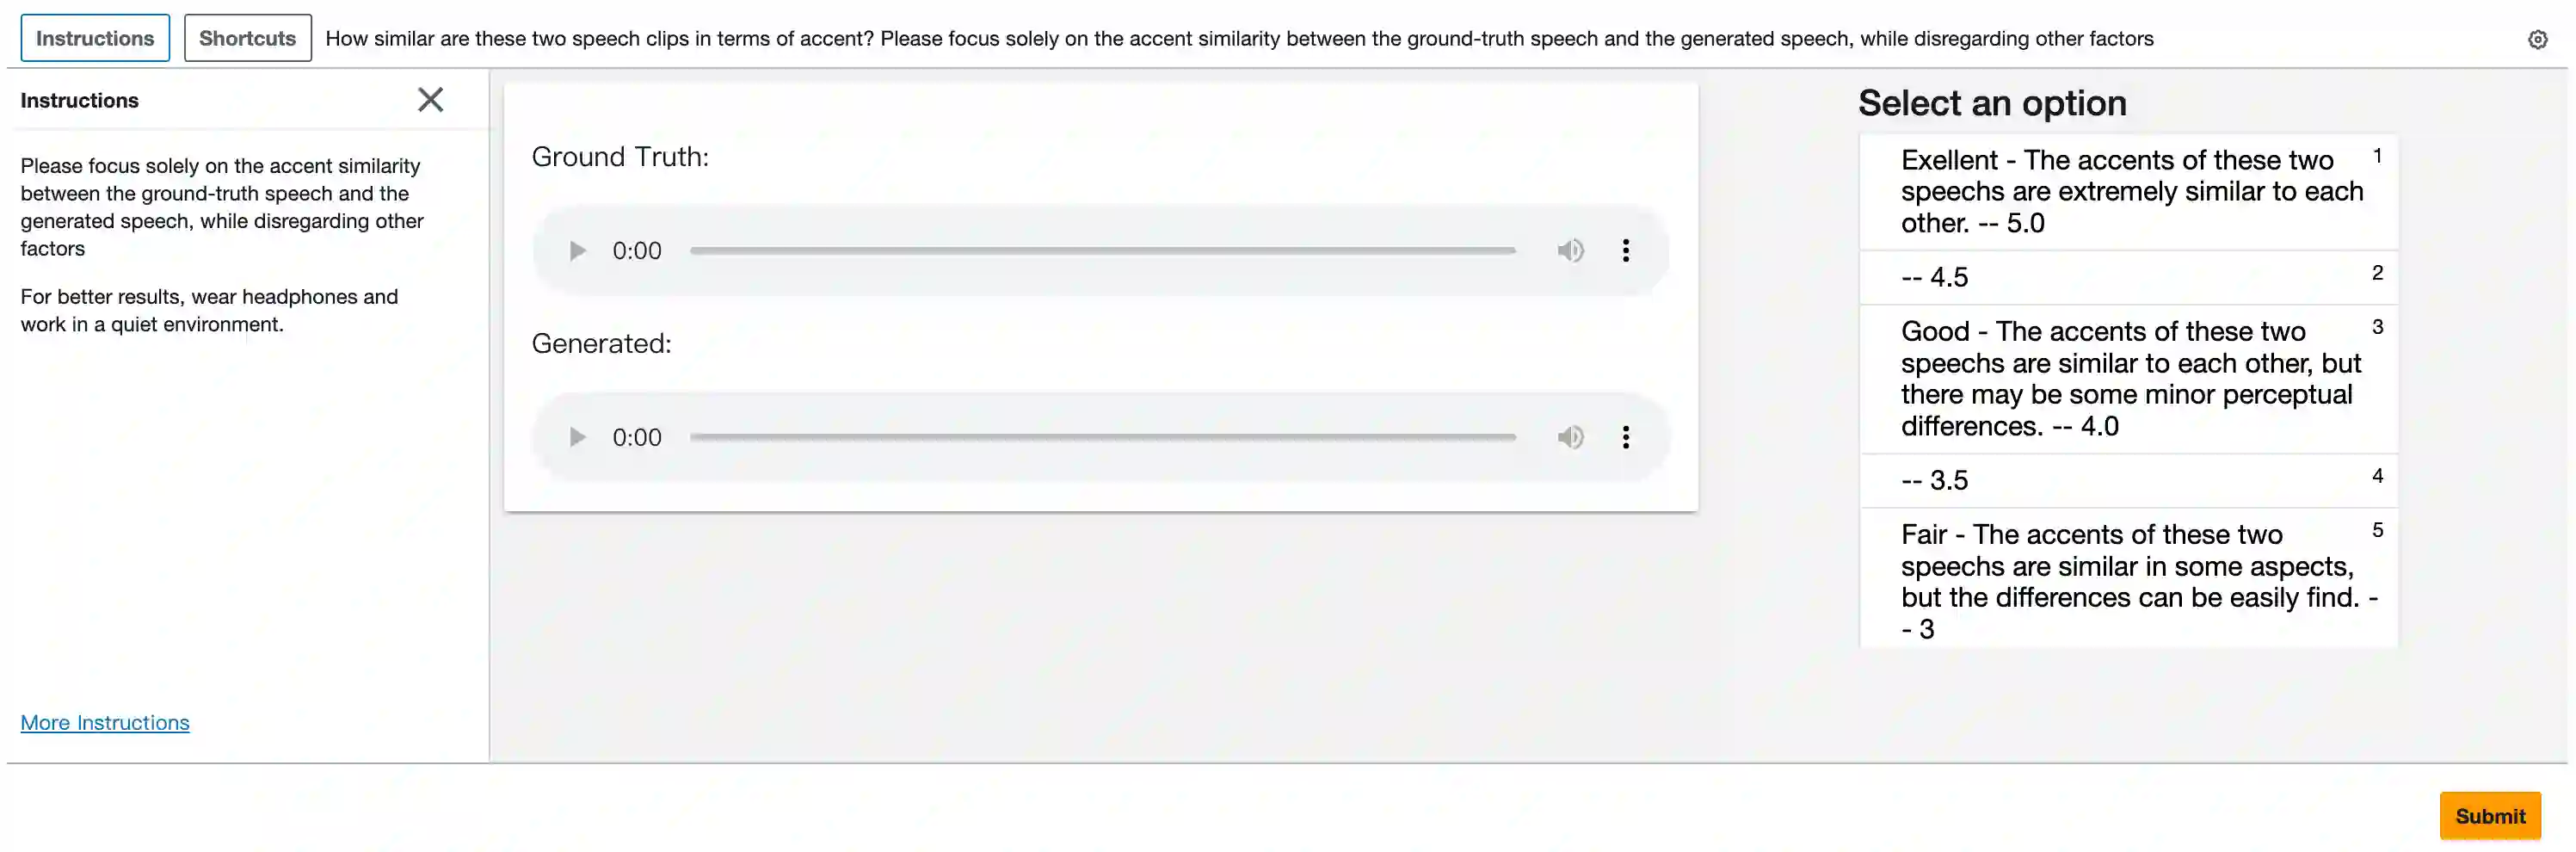Screen dimensions: 2576x852
Task: Mute the Generated audio
Action: point(1570,437)
